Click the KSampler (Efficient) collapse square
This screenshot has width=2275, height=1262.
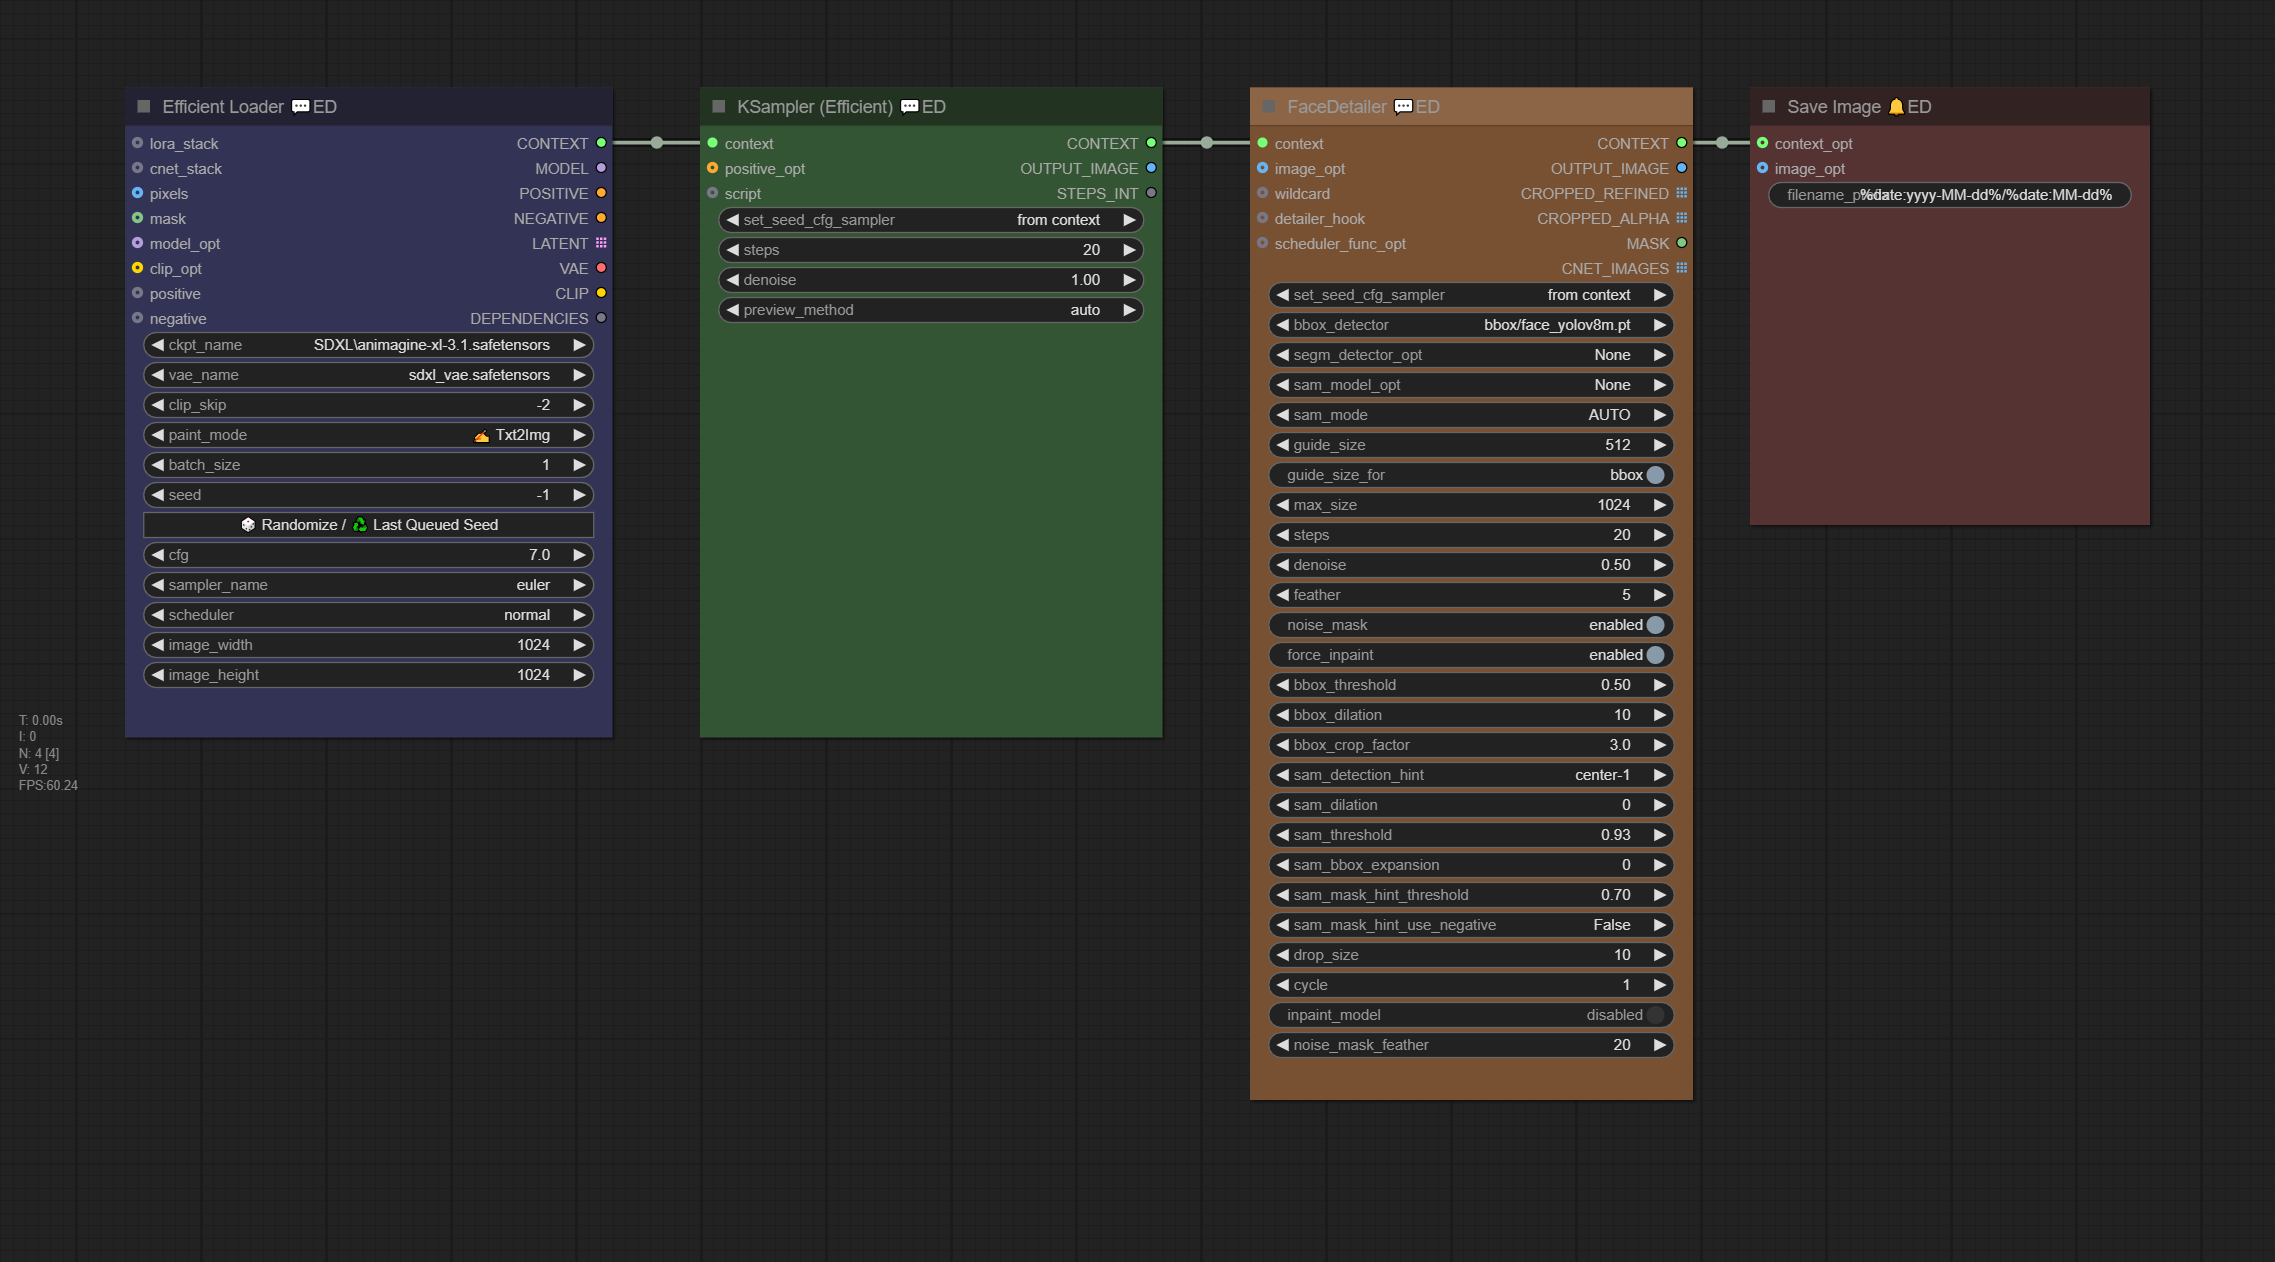pyautogui.click(x=718, y=106)
